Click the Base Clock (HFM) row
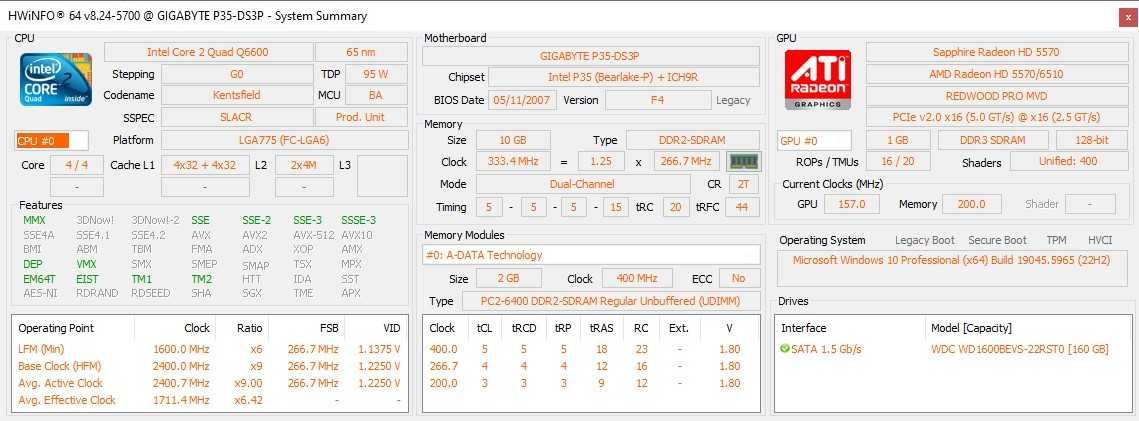The image size is (1139, 421). (210, 366)
